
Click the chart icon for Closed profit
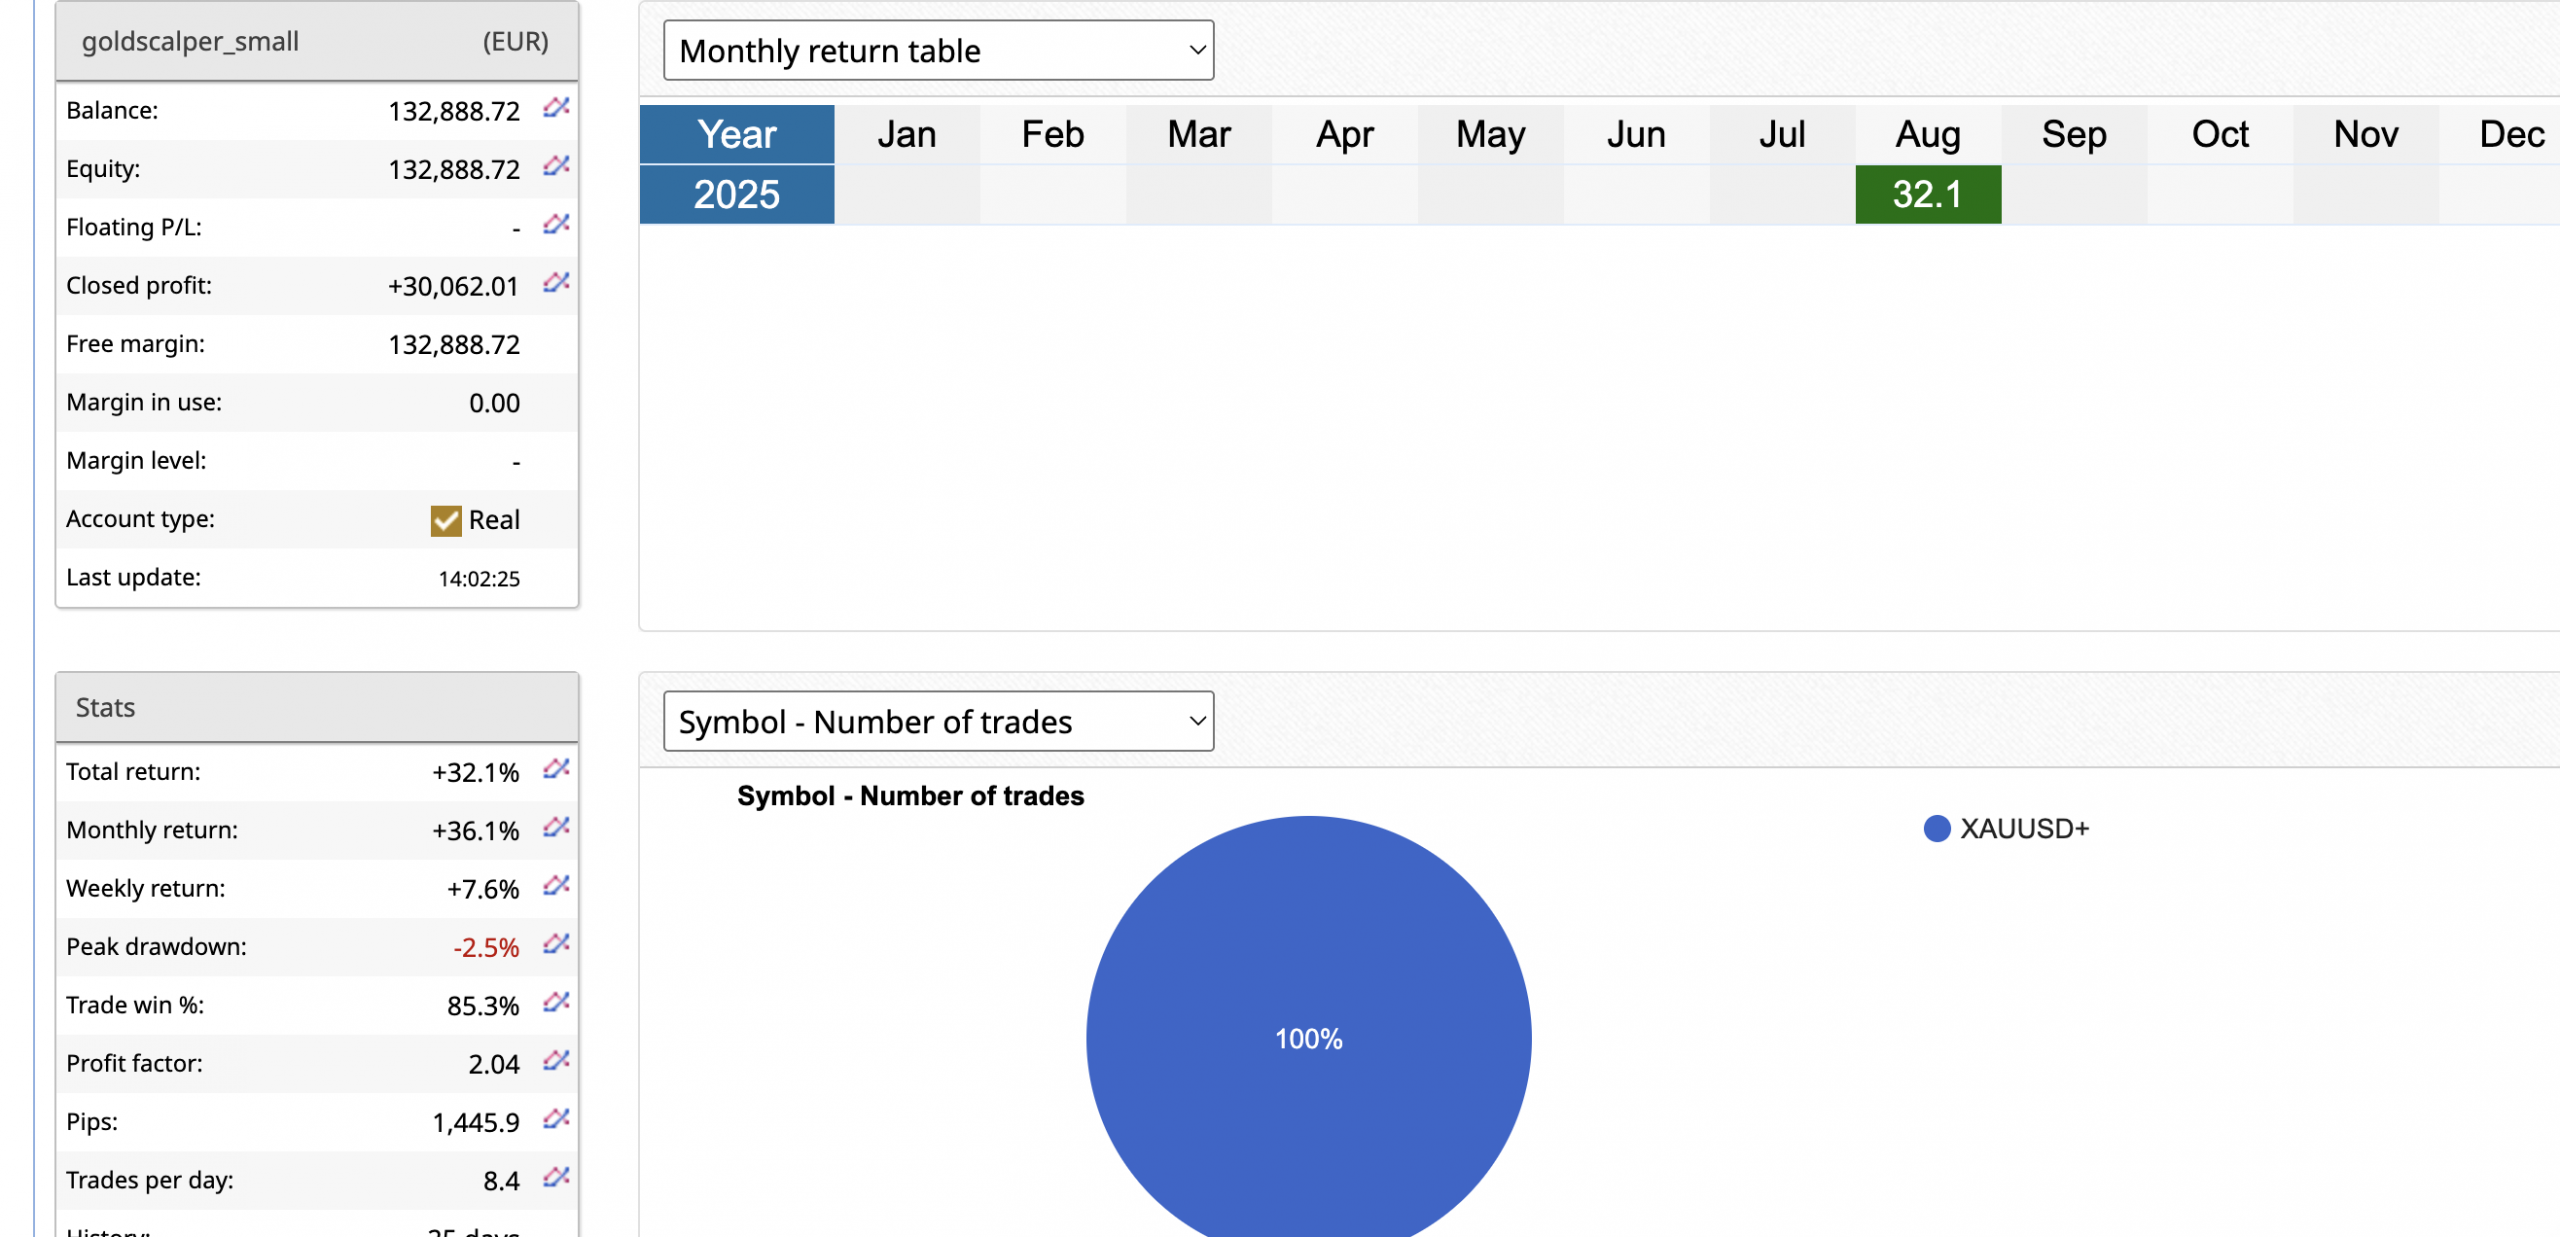556,283
